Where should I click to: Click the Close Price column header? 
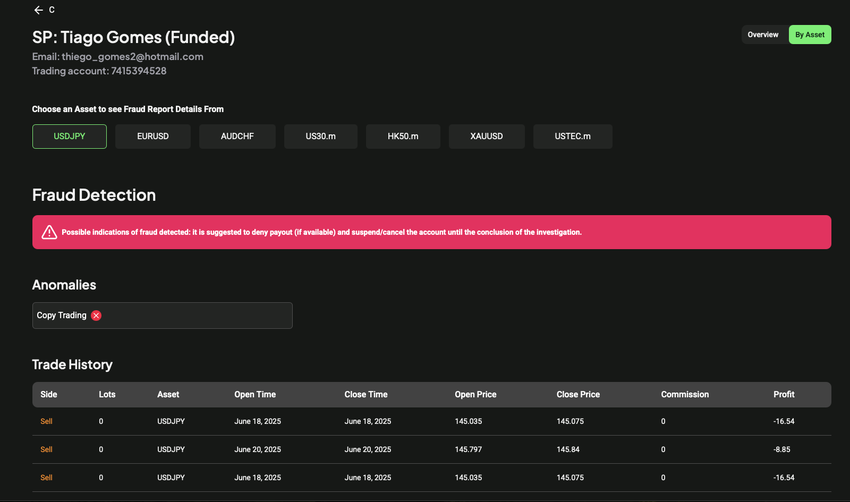click(578, 395)
